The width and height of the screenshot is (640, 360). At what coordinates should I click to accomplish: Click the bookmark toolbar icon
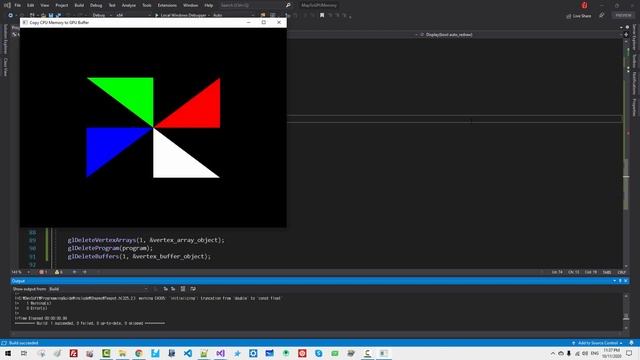(322, 15)
